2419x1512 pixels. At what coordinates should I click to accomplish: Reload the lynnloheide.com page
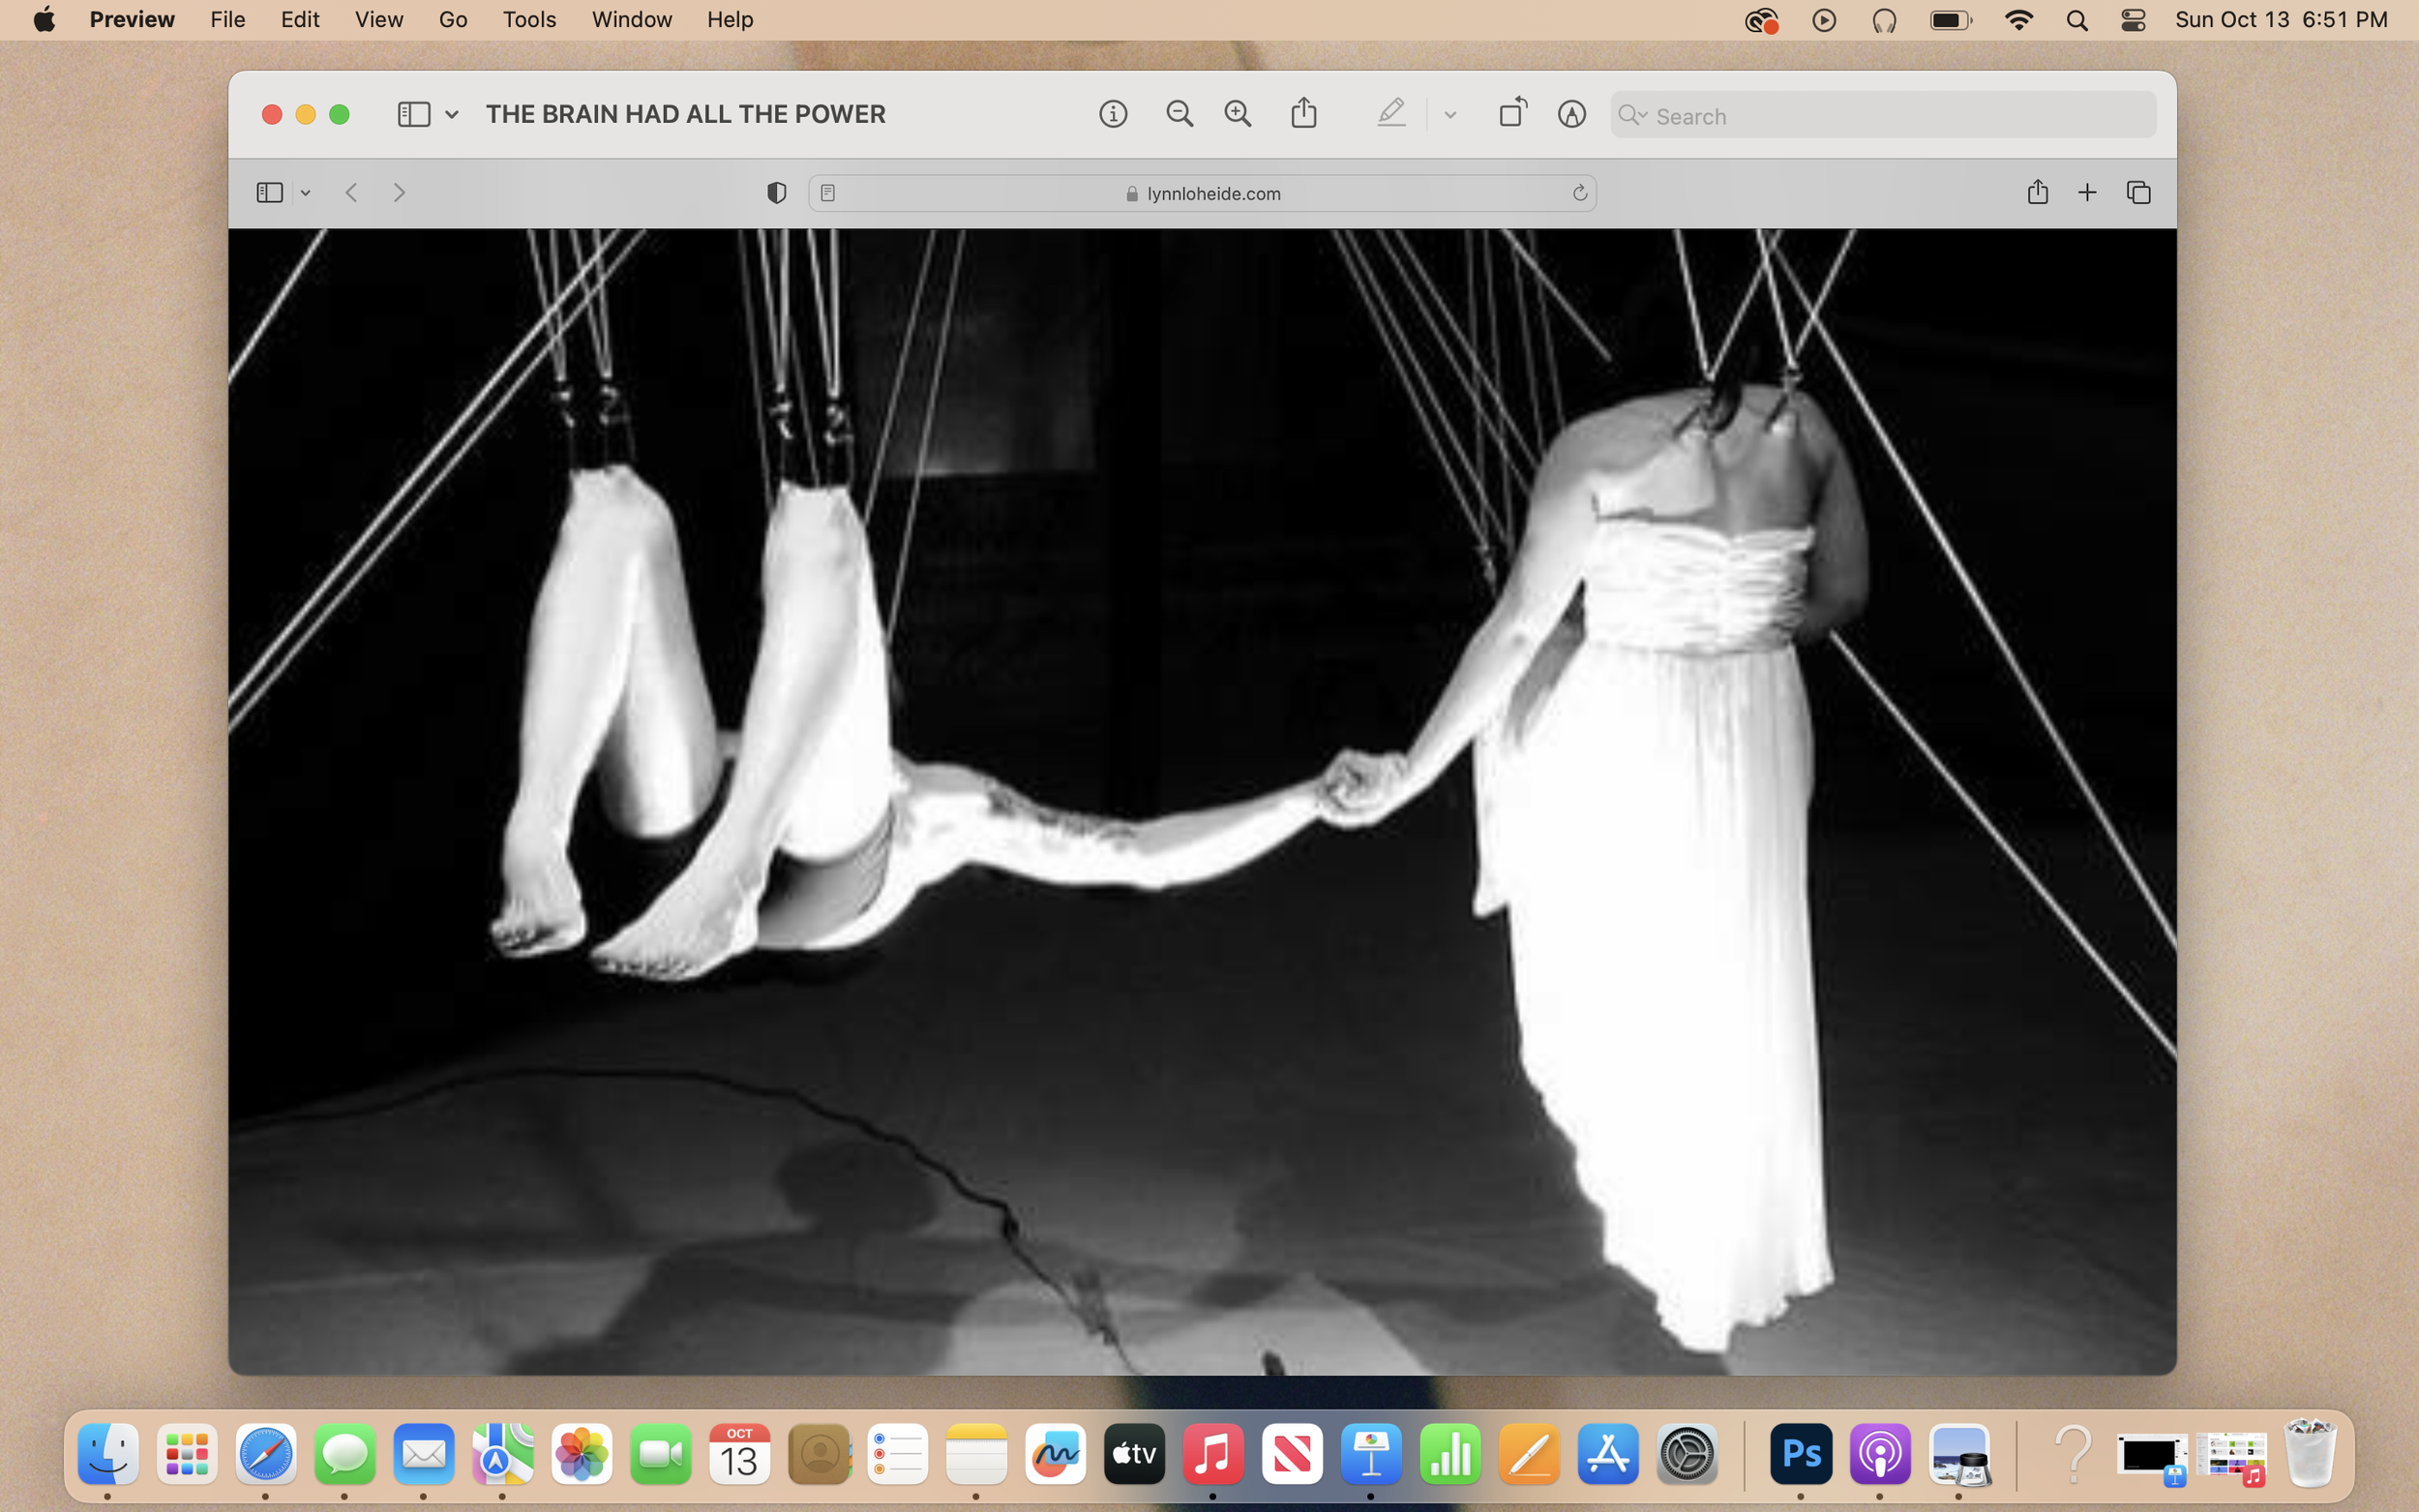[x=1579, y=193]
